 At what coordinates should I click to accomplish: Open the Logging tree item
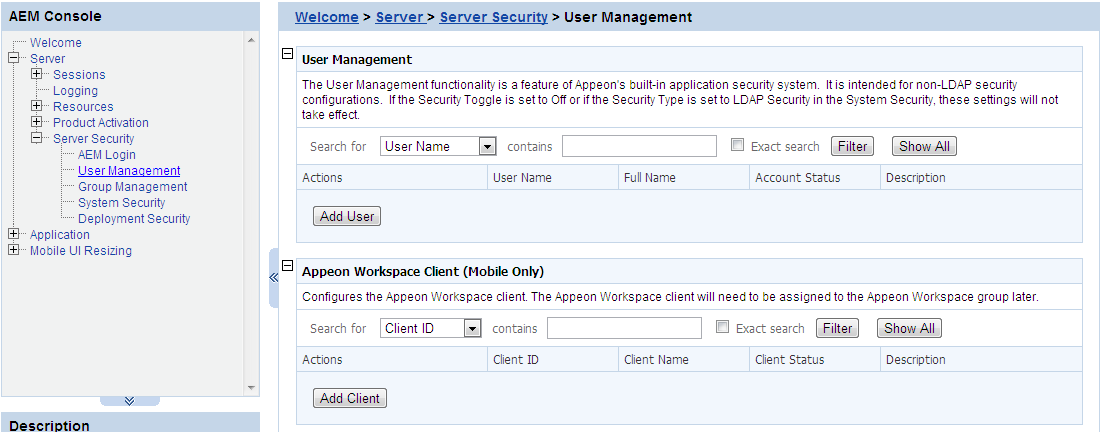(75, 91)
